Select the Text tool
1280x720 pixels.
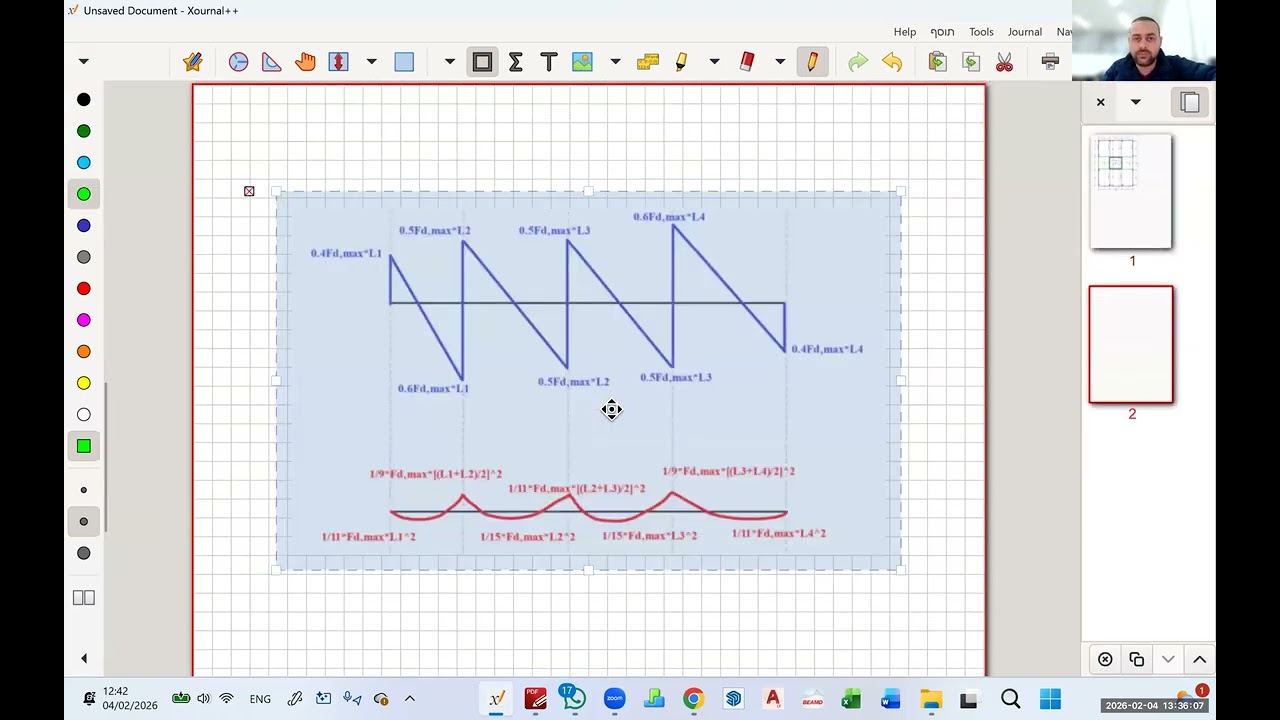(x=548, y=62)
